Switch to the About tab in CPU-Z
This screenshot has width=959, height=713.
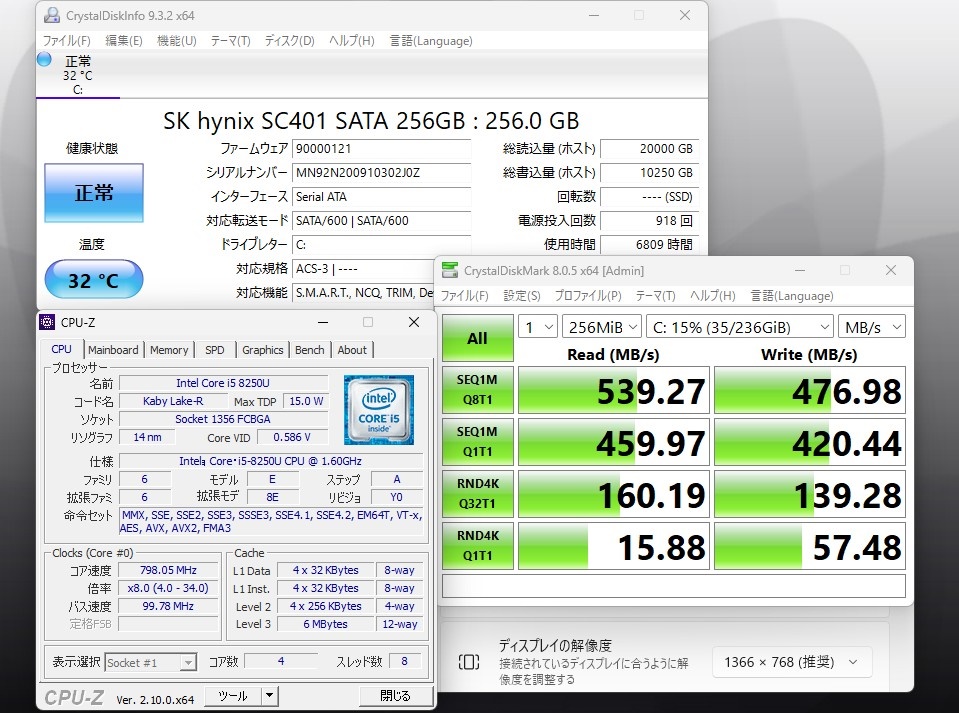pyautogui.click(x=352, y=350)
